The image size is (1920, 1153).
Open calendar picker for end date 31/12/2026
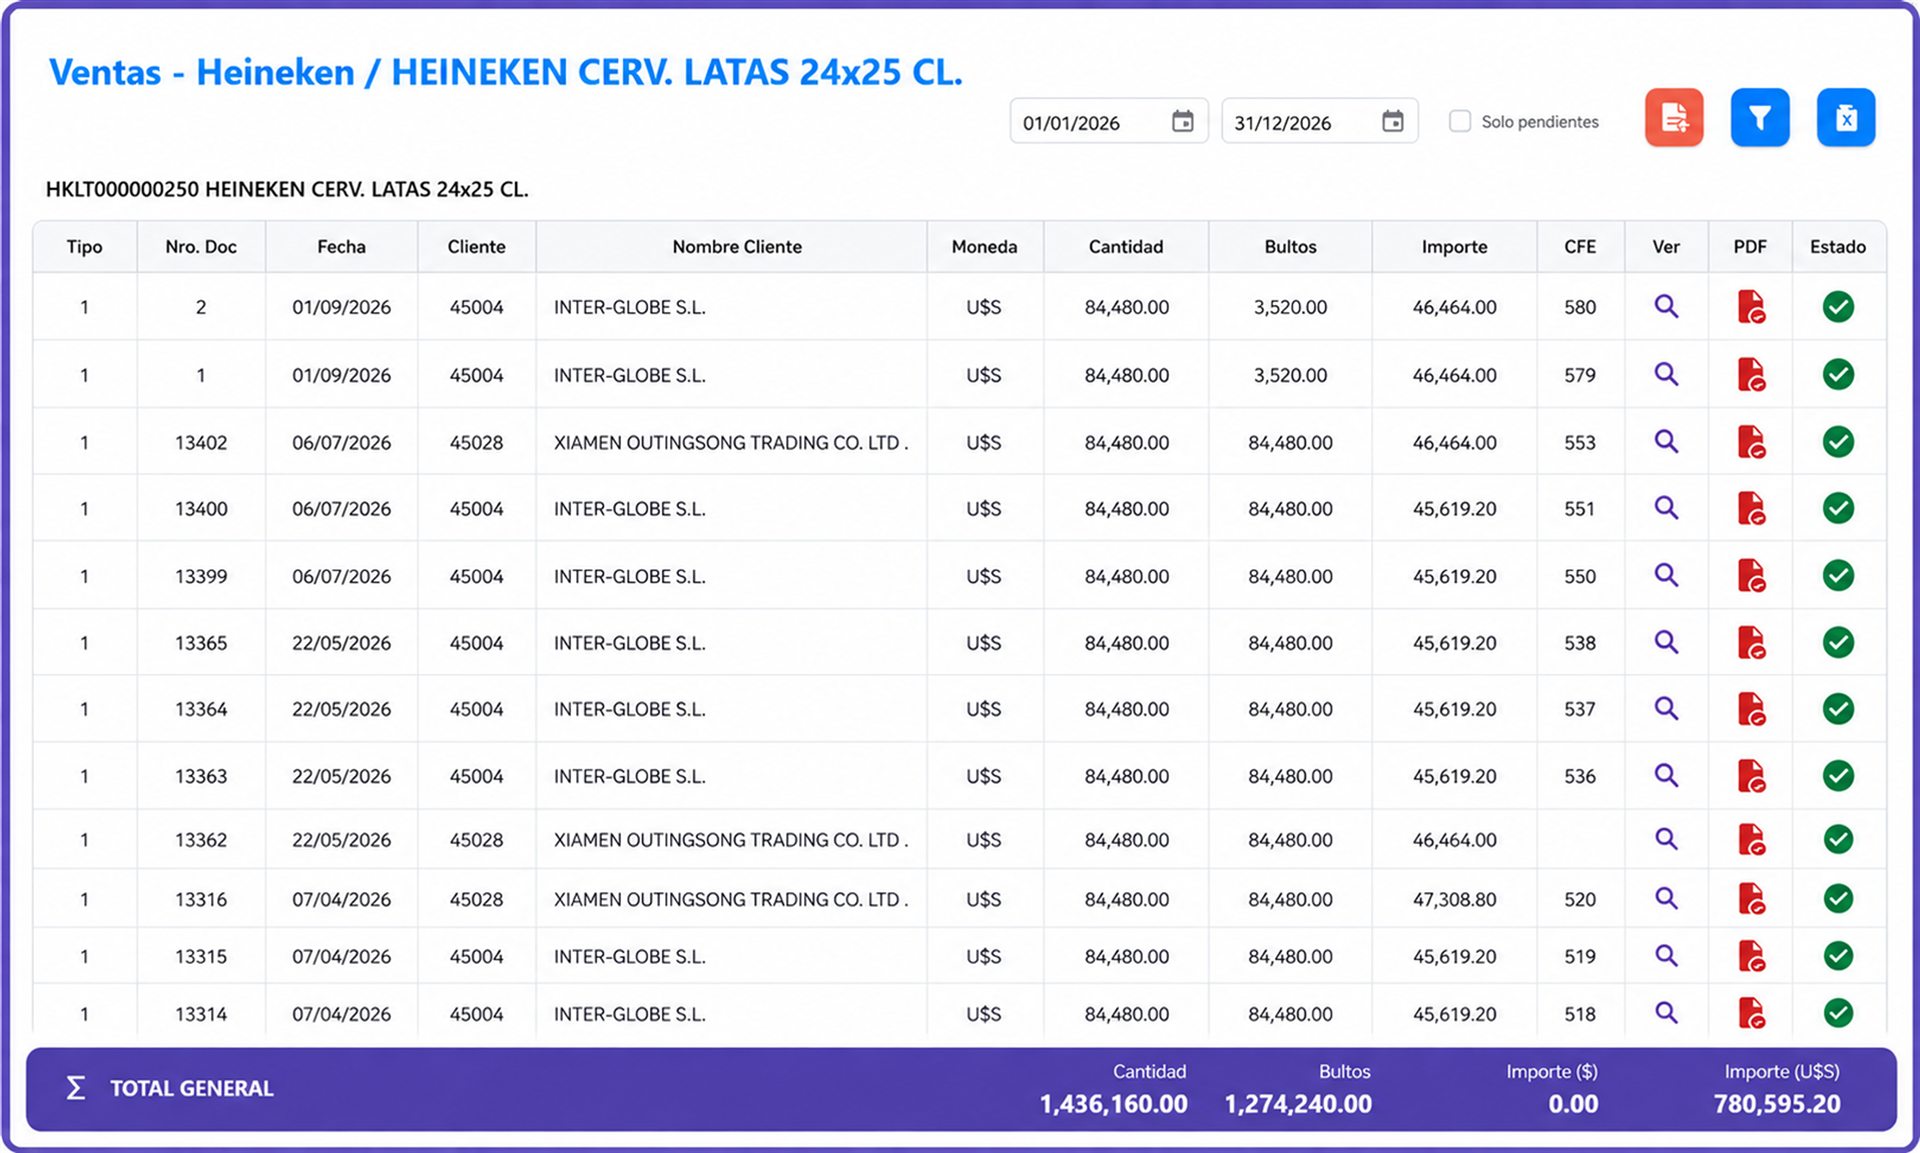tap(1392, 121)
